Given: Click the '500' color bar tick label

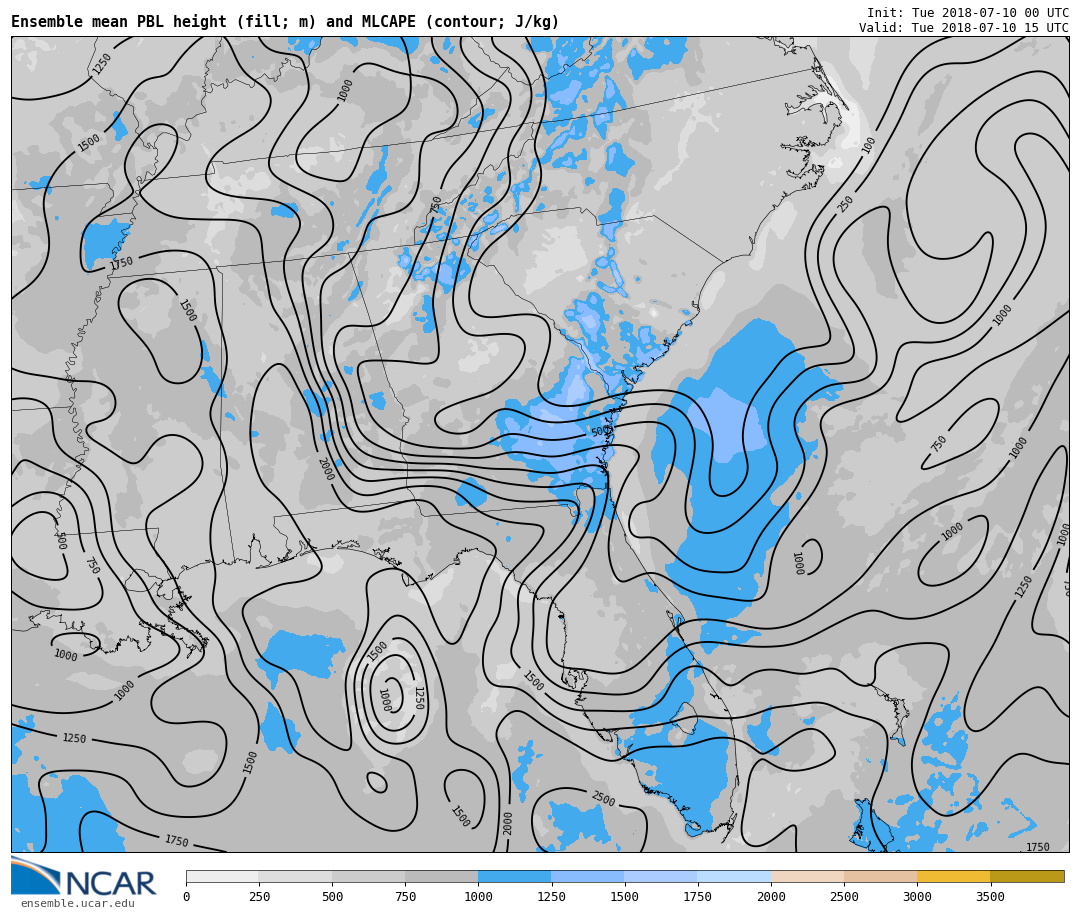Looking at the screenshot, I should (333, 896).
